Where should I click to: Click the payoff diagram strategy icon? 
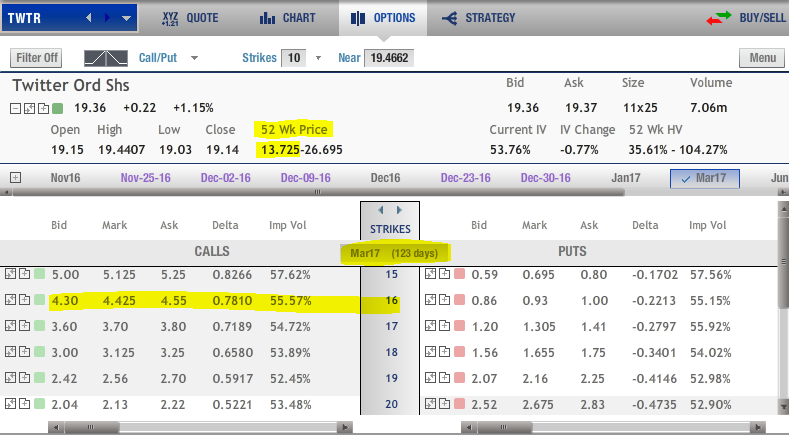click(x=106, y=58)
